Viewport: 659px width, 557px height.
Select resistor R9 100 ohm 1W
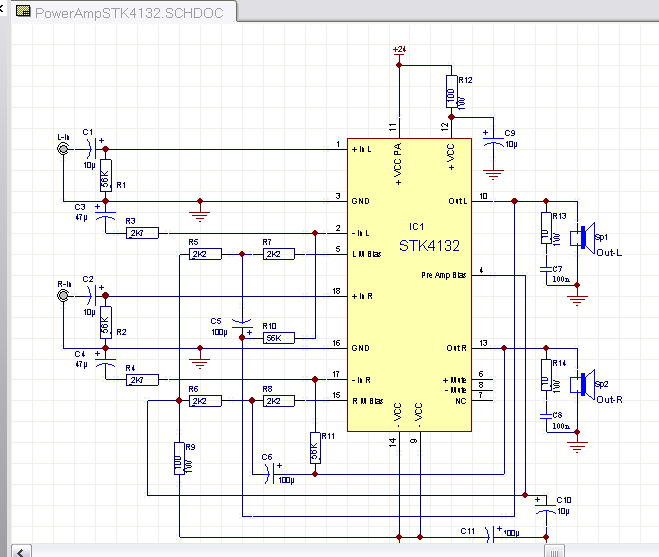(179, 458)
